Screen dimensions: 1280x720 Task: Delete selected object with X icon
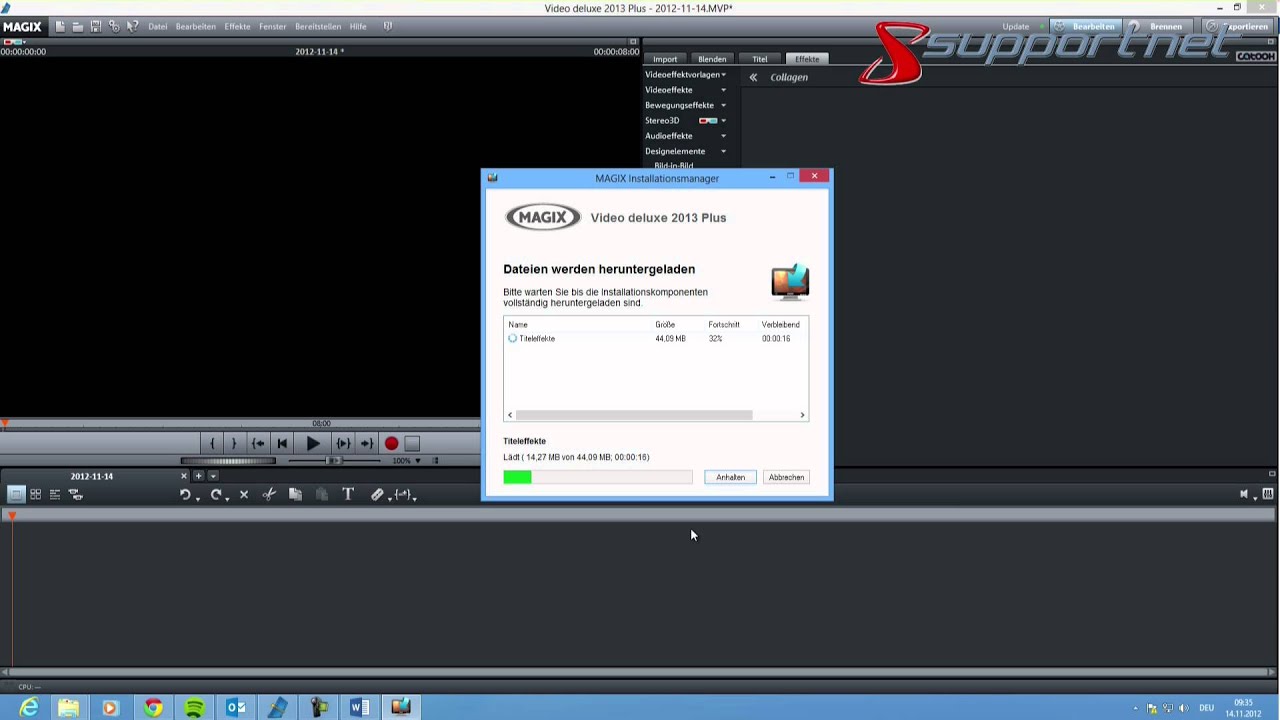pyautogui.click(x=244, y=494)
